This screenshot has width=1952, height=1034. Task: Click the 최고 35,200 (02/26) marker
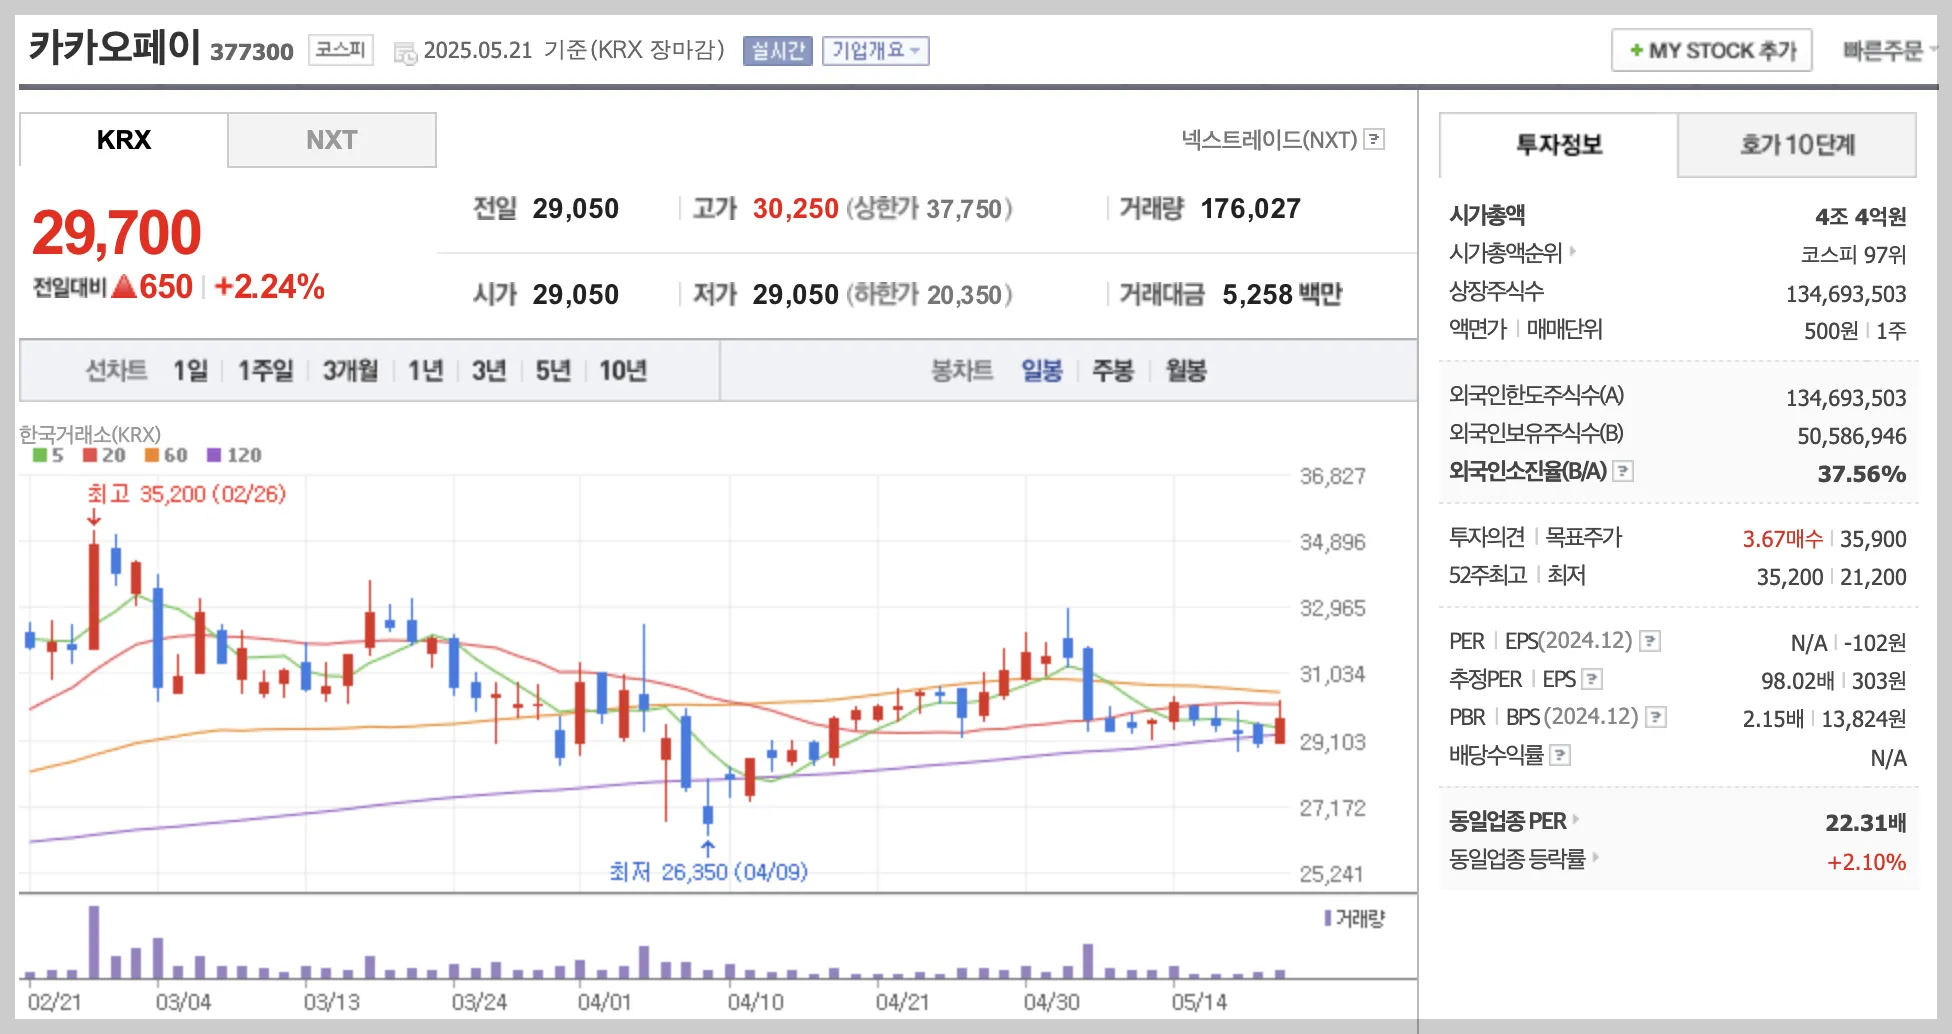[x=186, y=494]
